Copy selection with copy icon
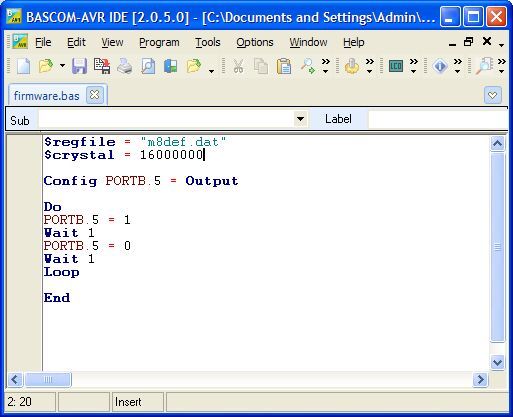 coord(261,66)
